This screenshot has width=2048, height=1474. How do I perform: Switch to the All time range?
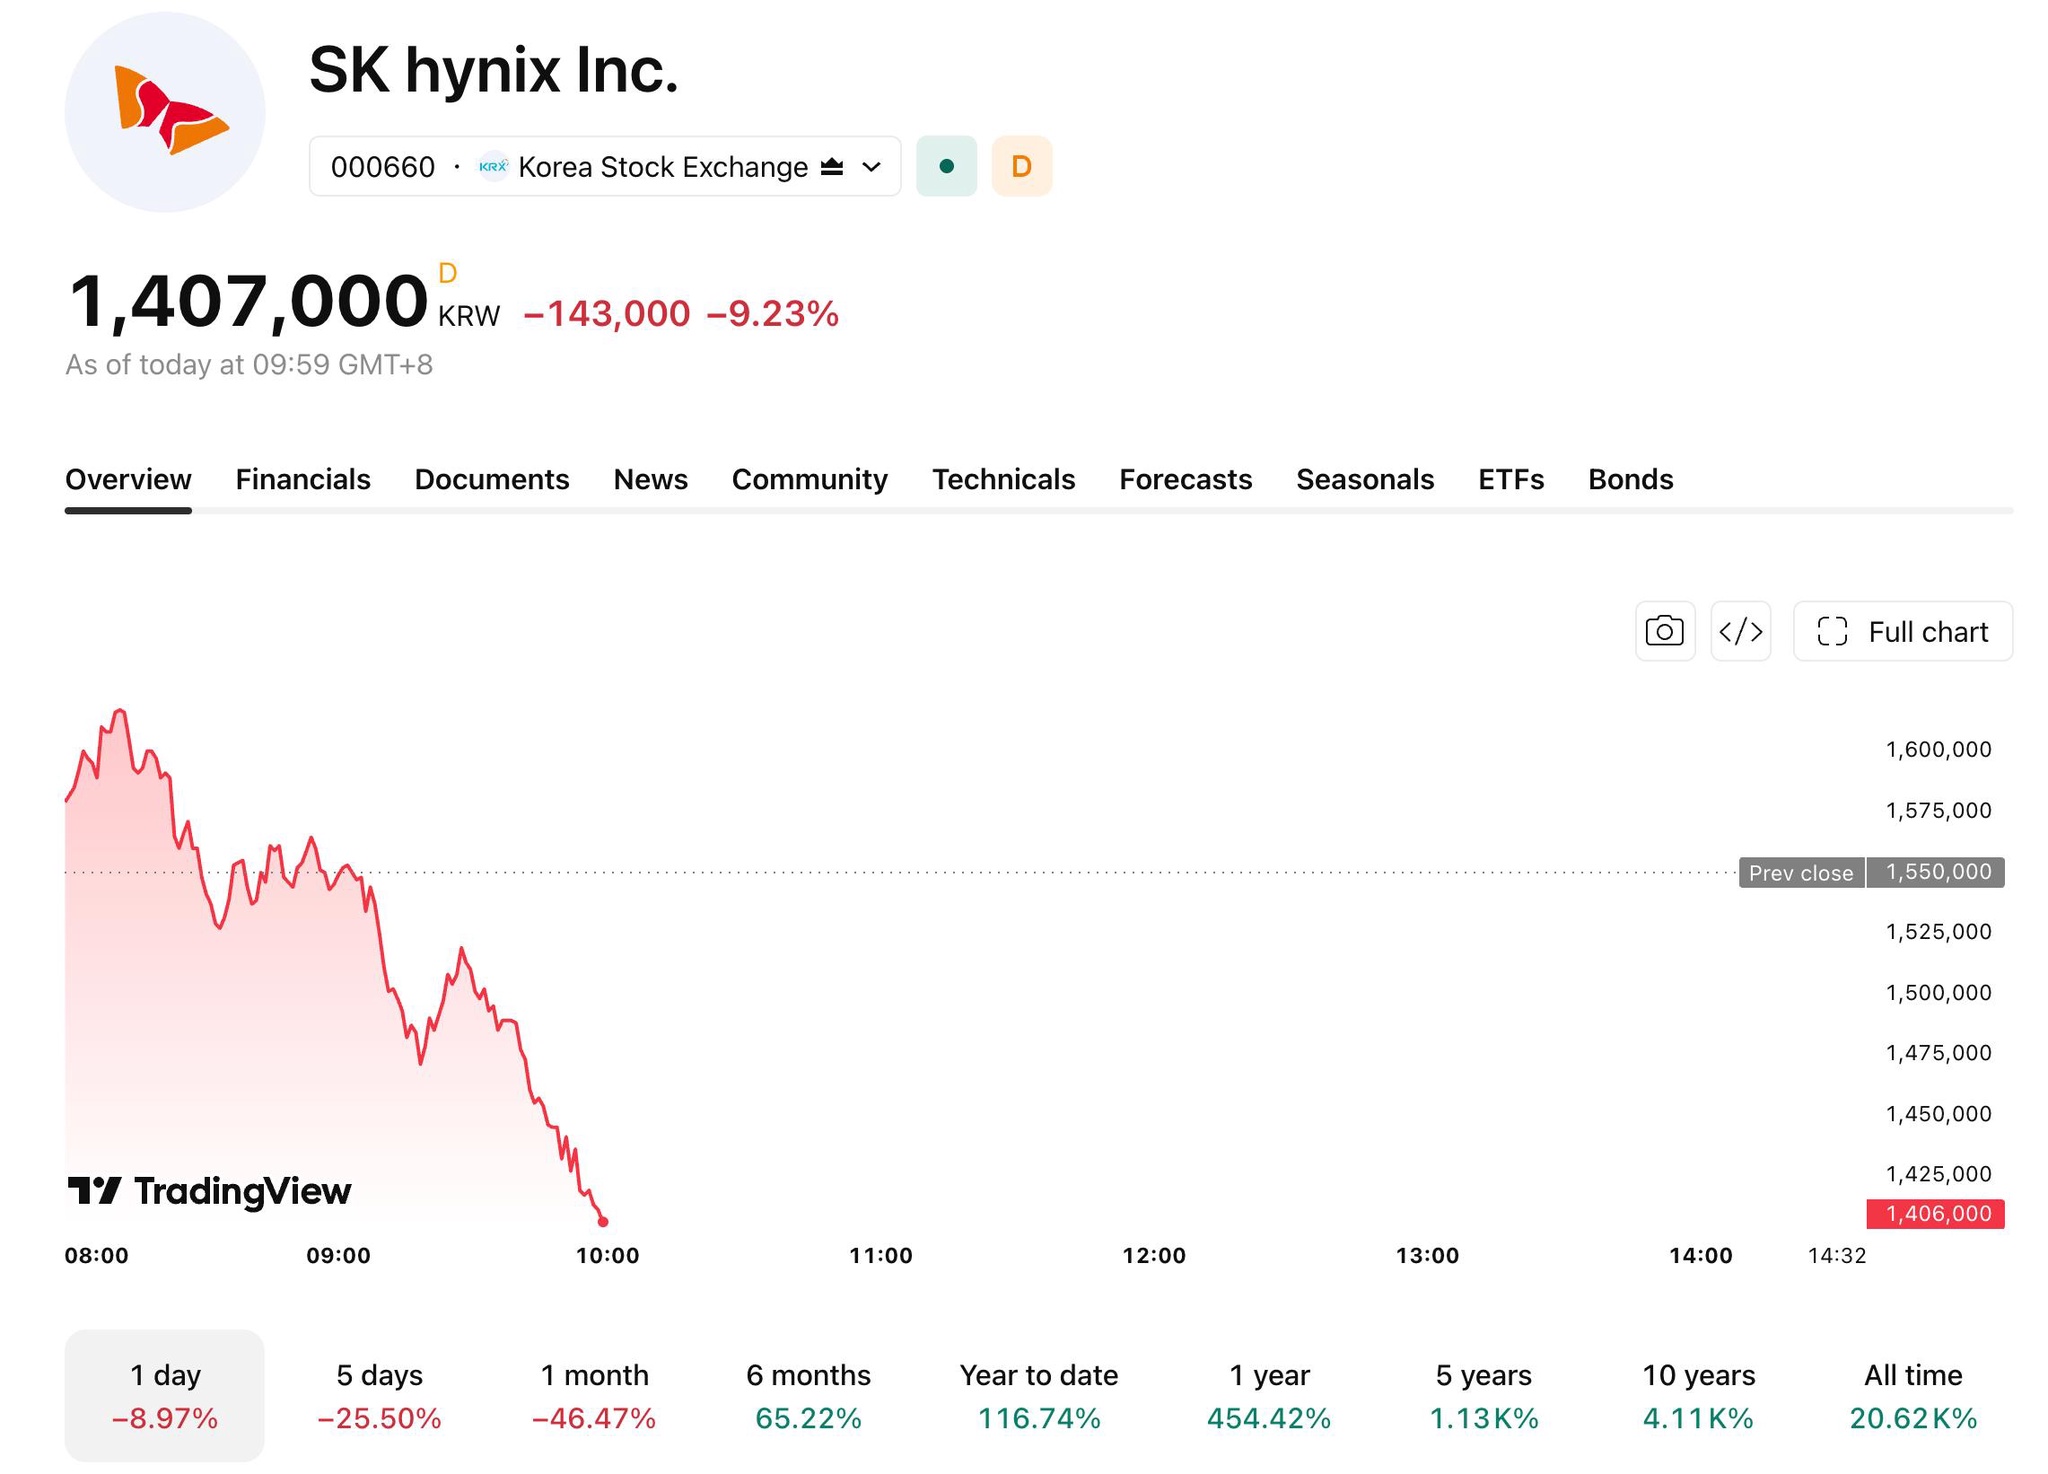tap(1913, 1395)
